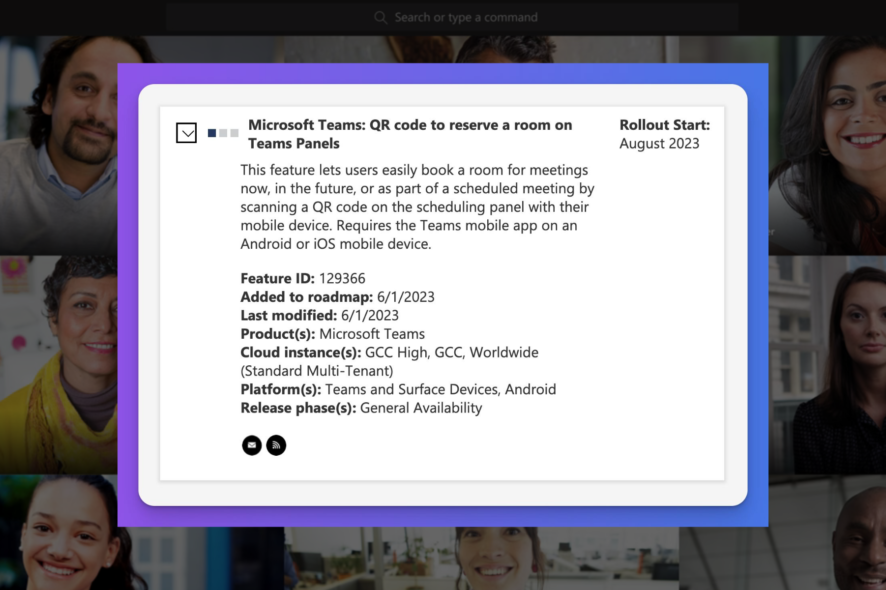This screenshot has width=886, height=590.
Task: Click the Platform(s) Teams and Surface line
Action: [398, 389]
